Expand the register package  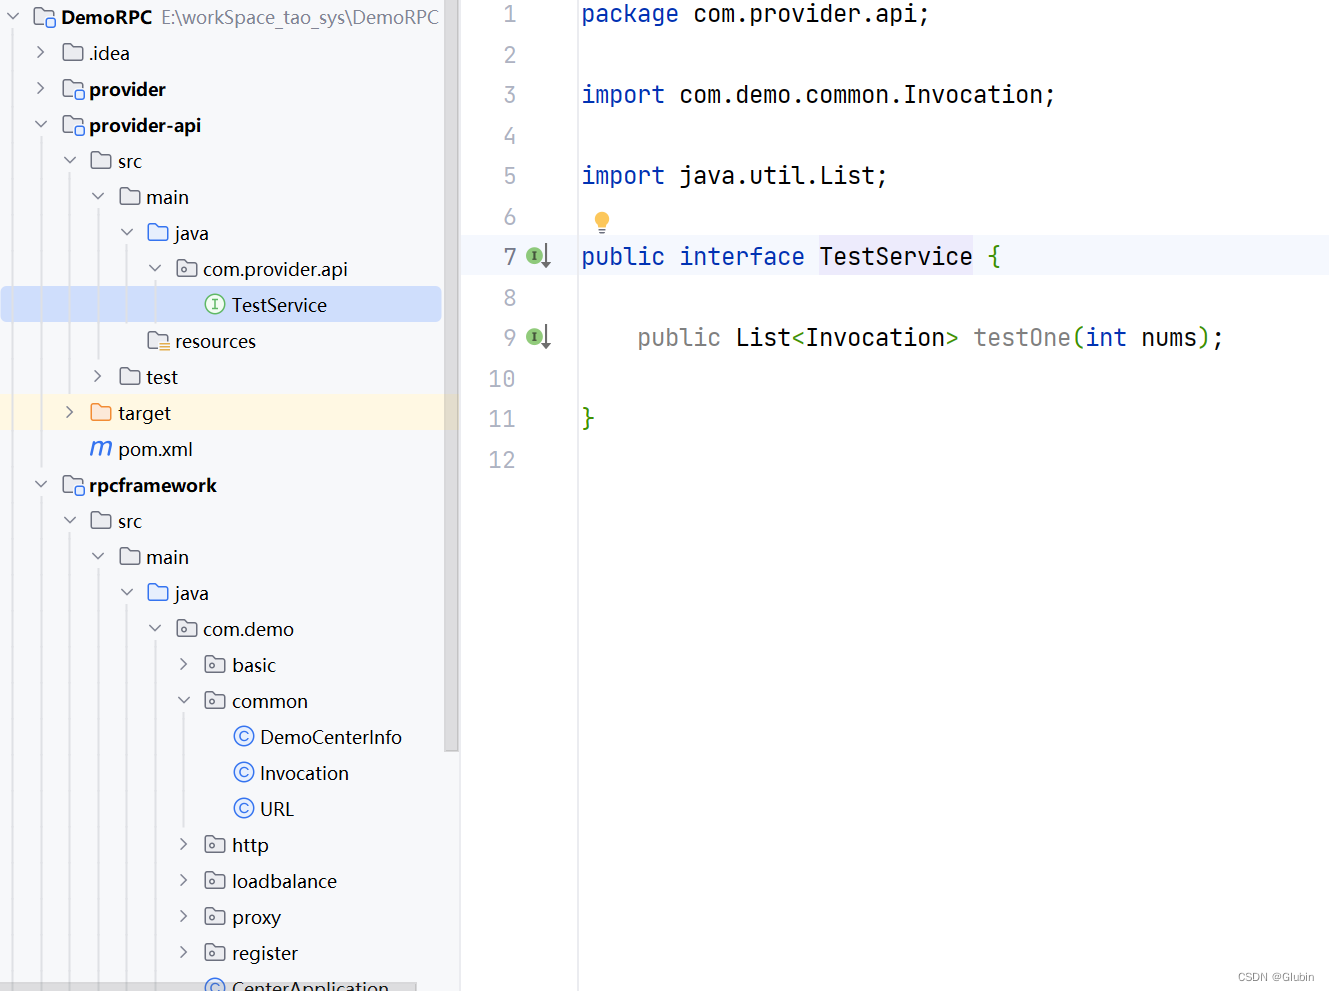click(183, 952)
